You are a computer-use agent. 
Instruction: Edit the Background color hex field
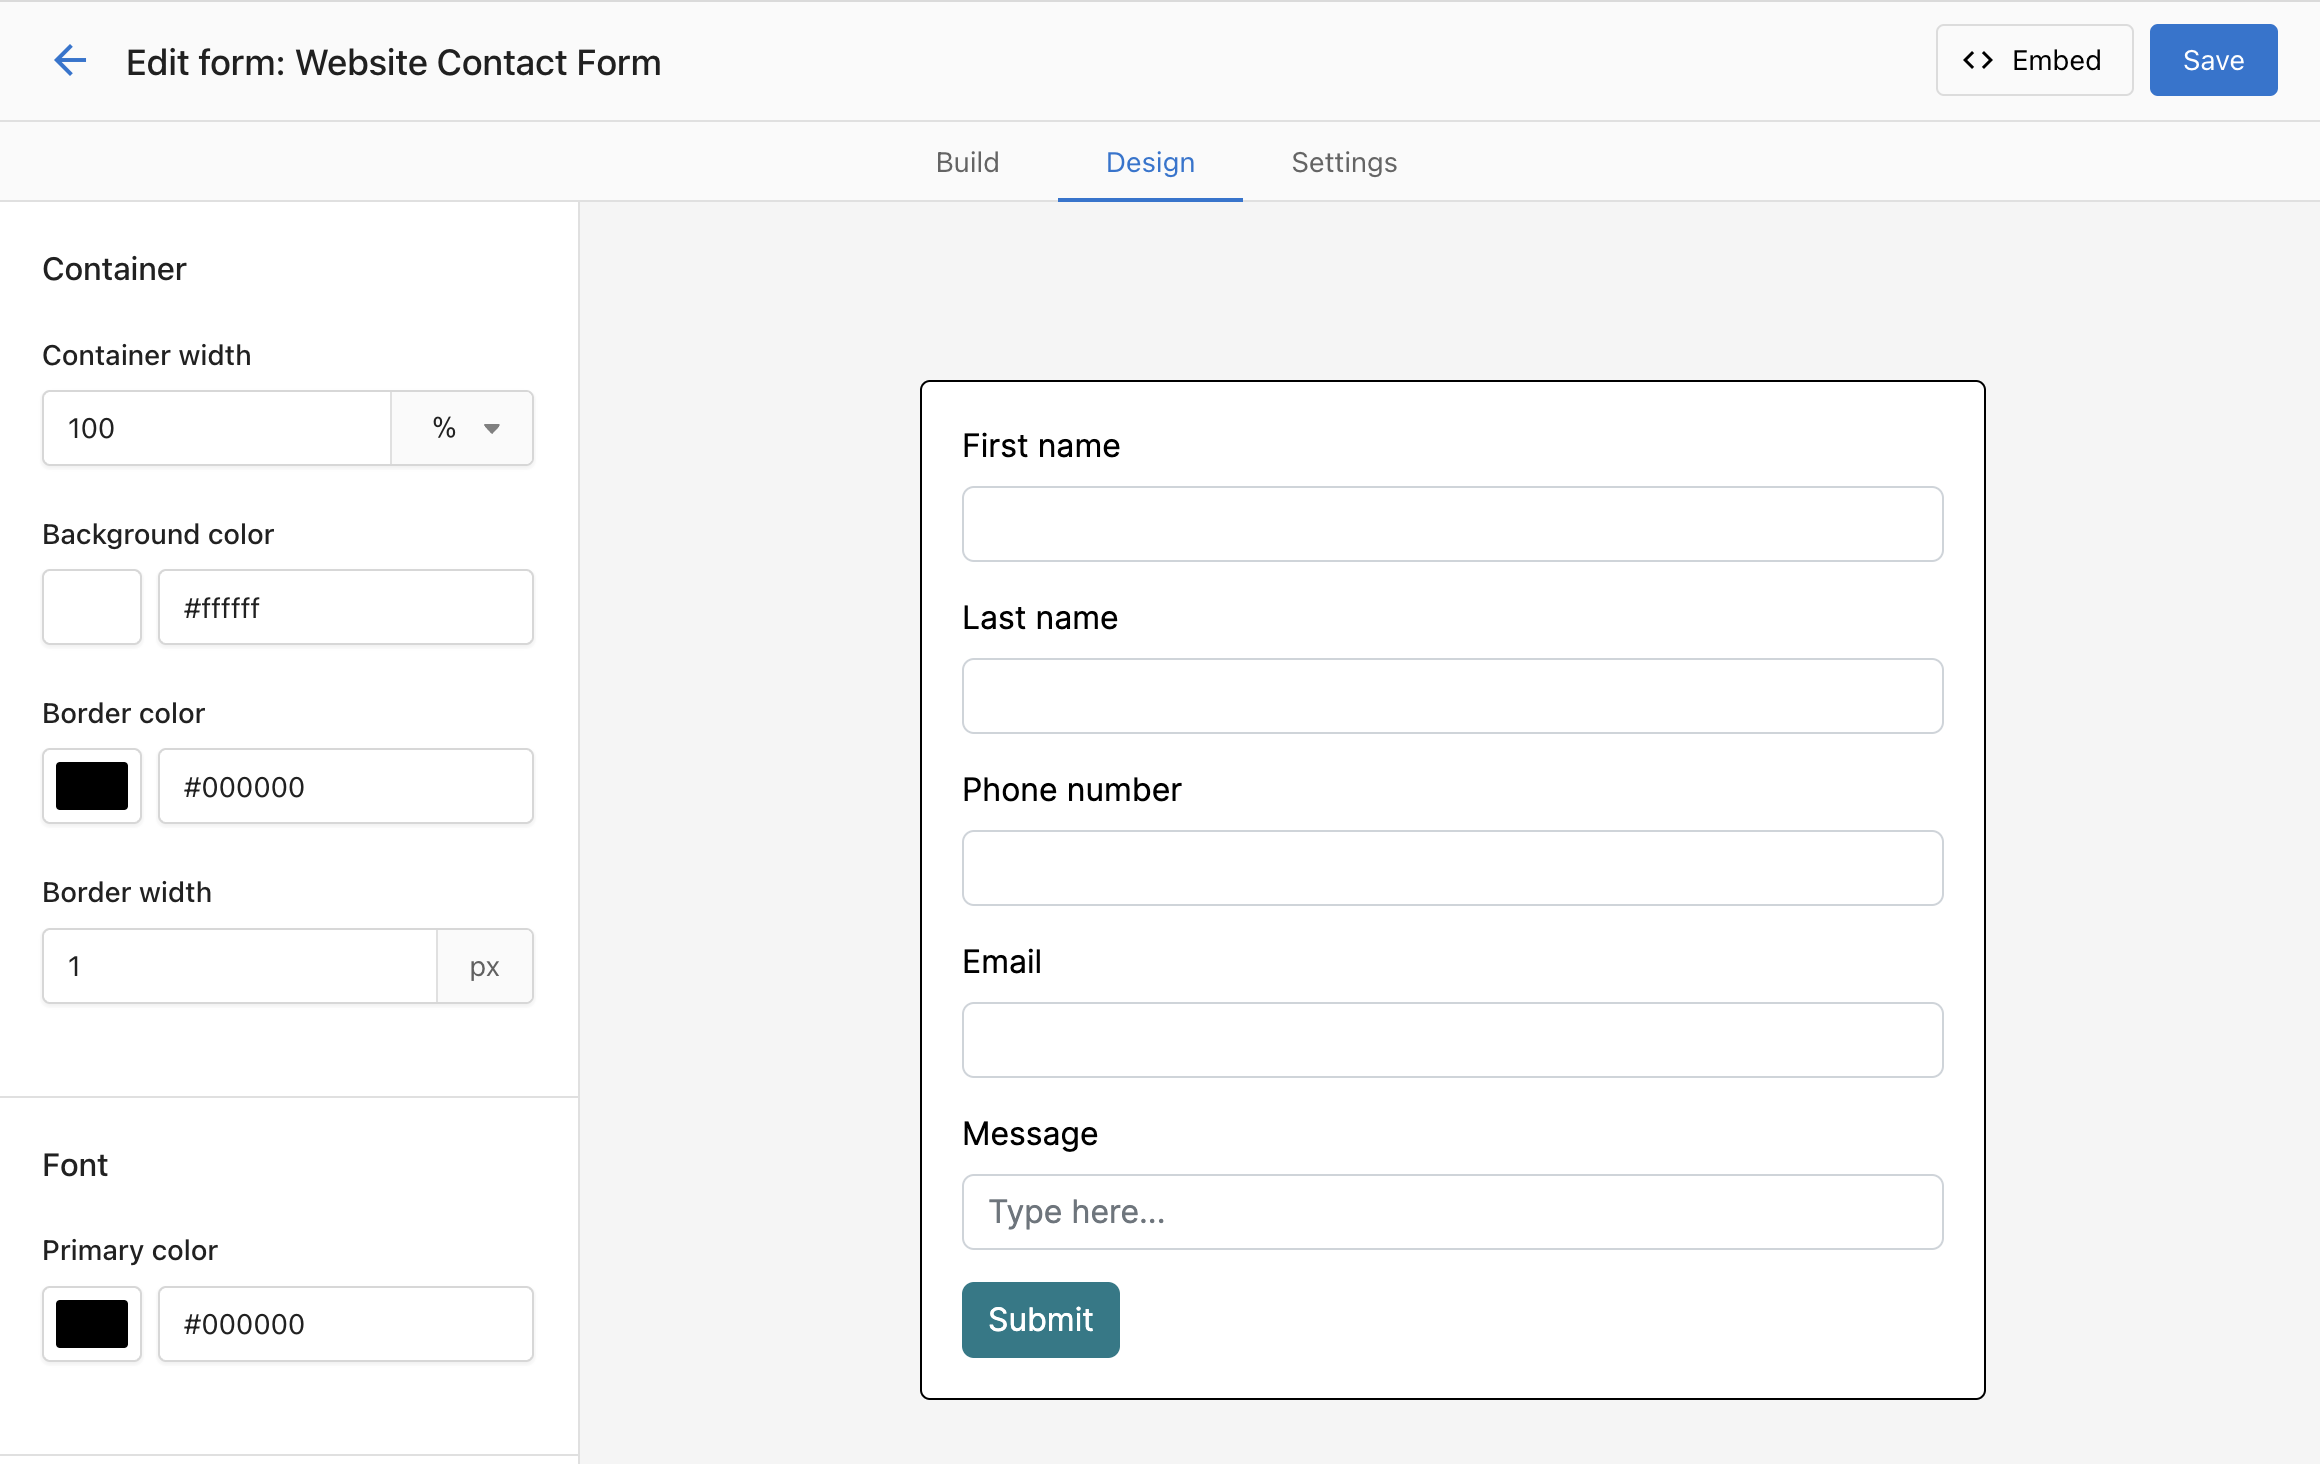345,607
